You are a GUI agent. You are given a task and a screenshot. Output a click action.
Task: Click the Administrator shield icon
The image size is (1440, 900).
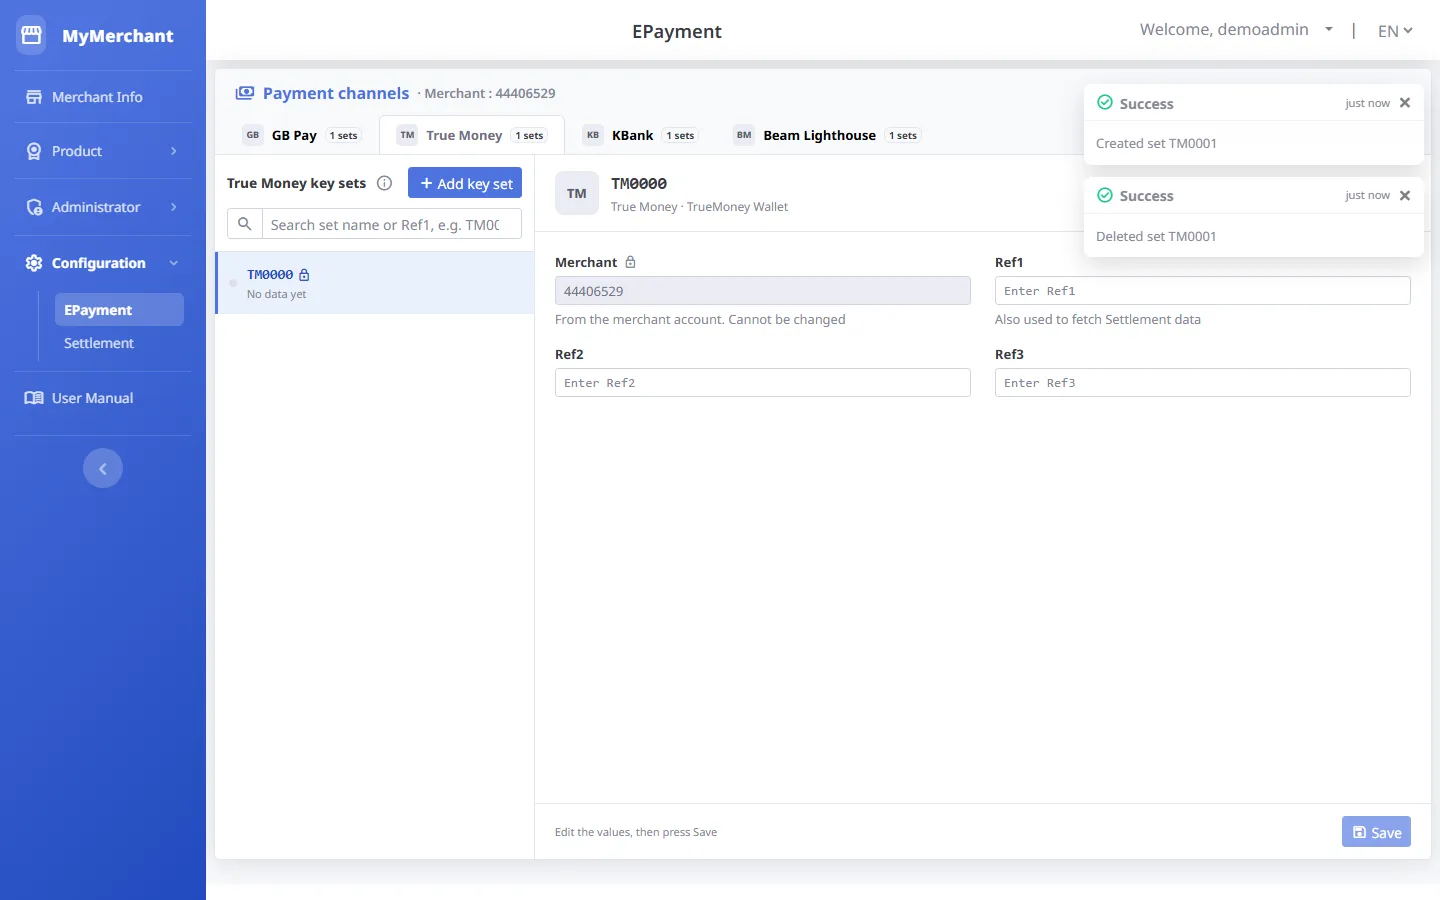tap(34, 207)
